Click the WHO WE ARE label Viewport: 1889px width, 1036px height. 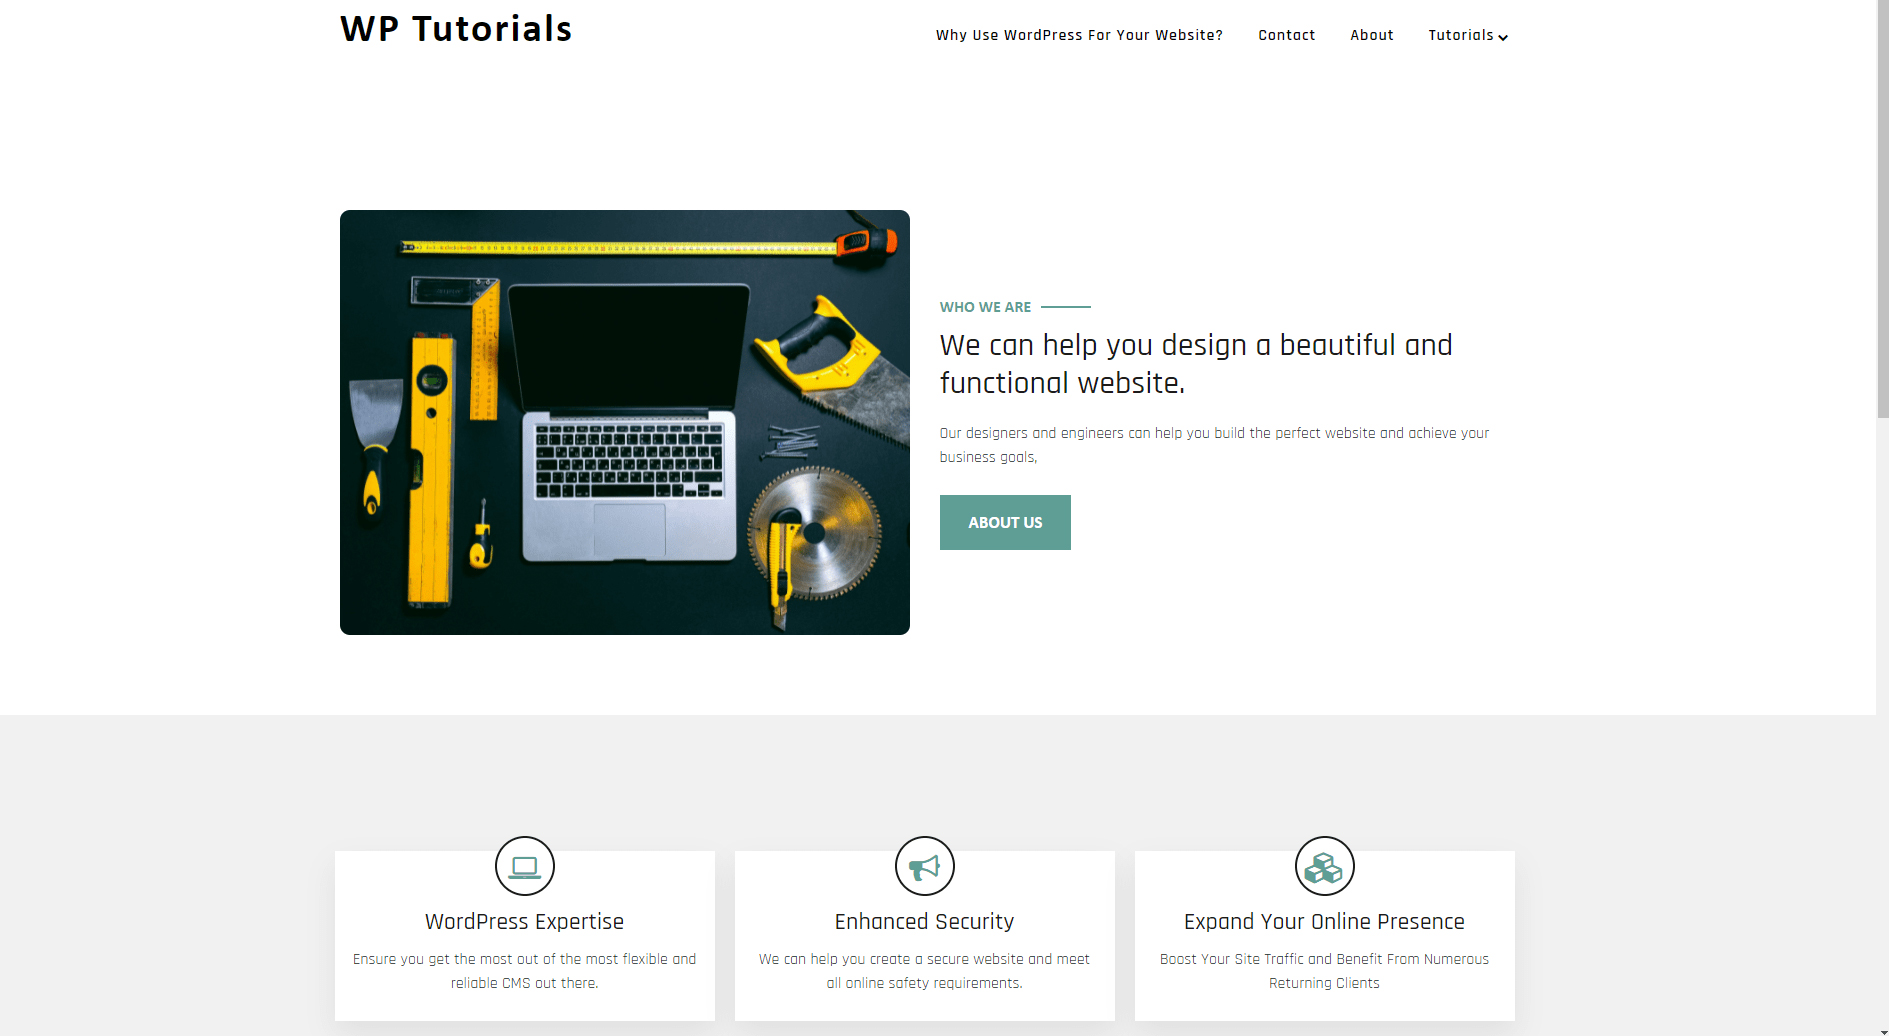(x=985, y=307)
